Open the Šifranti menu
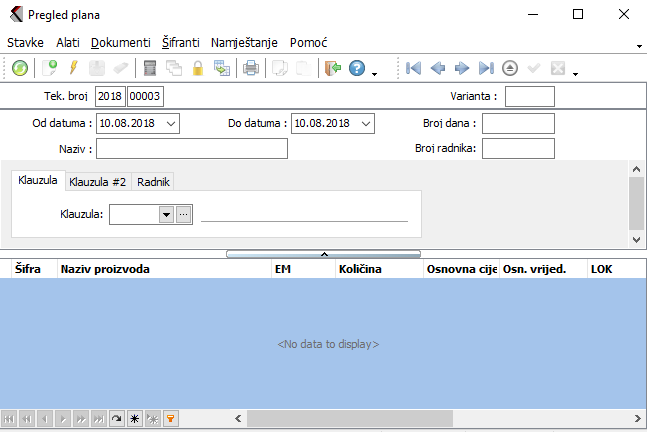 181,43
